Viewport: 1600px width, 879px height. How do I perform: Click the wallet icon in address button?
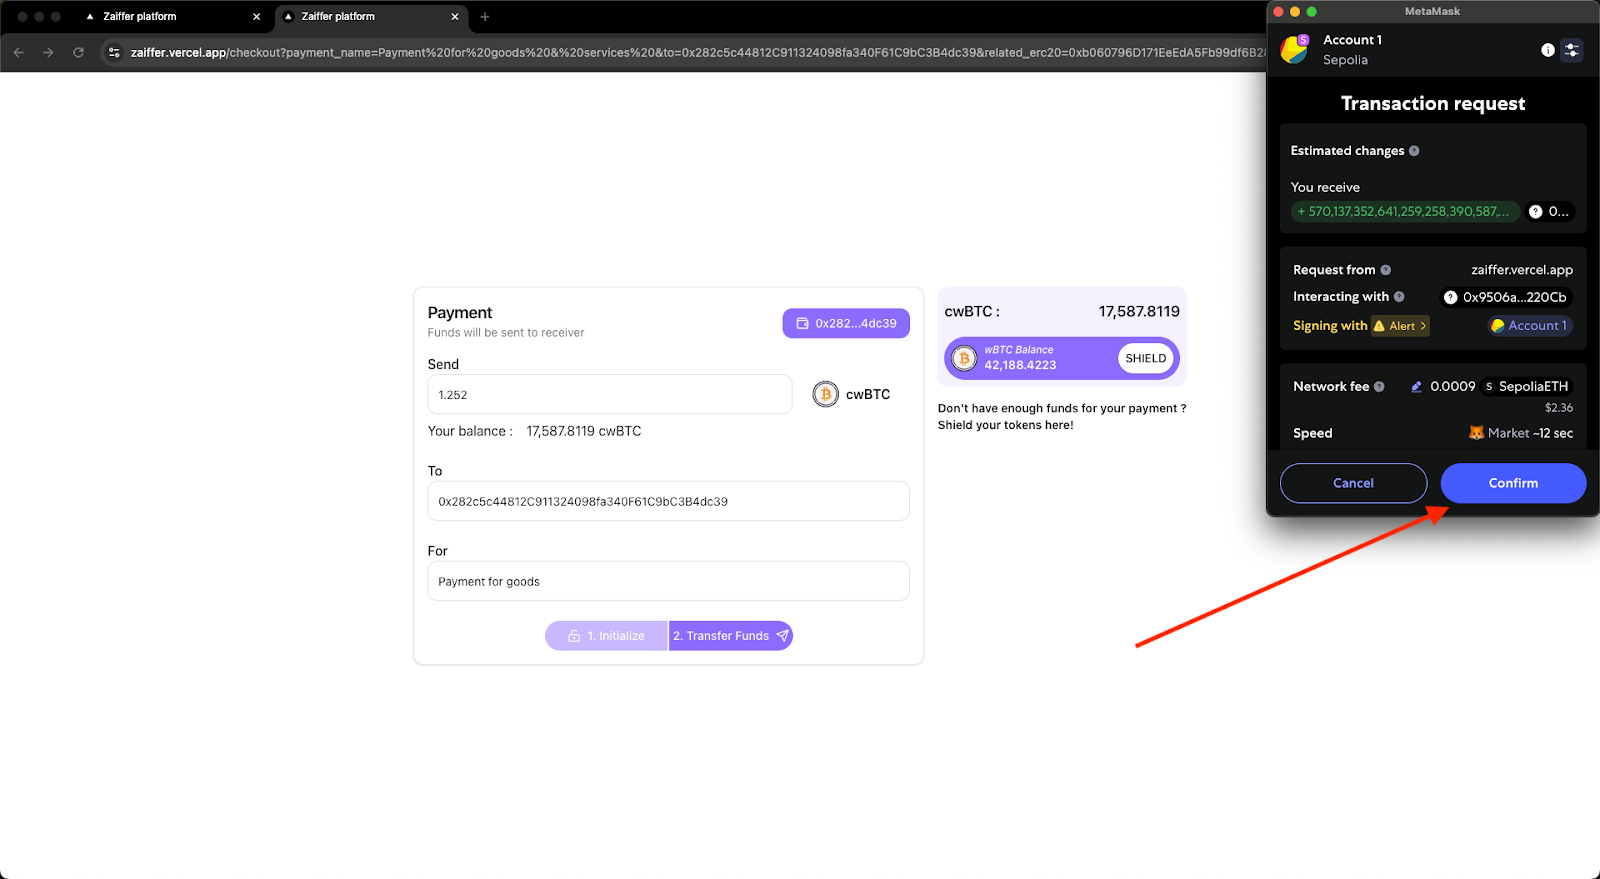click(x=802, y=323)
